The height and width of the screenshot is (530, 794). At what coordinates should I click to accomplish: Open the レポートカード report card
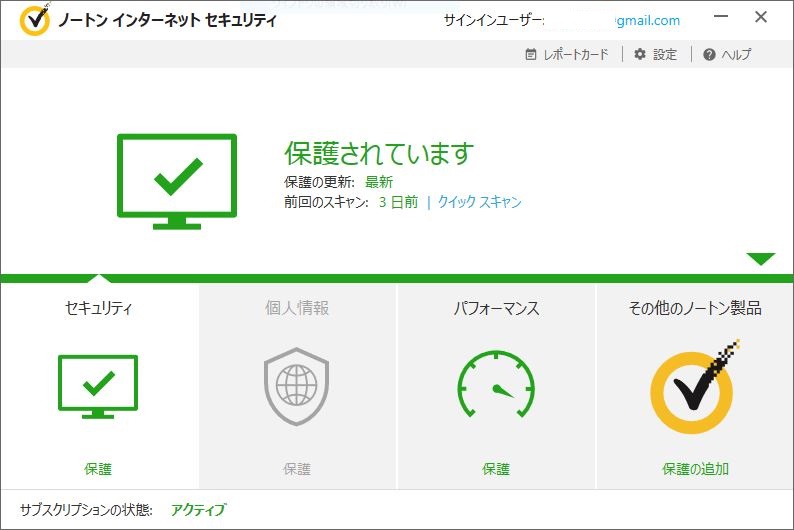point(567,54)
